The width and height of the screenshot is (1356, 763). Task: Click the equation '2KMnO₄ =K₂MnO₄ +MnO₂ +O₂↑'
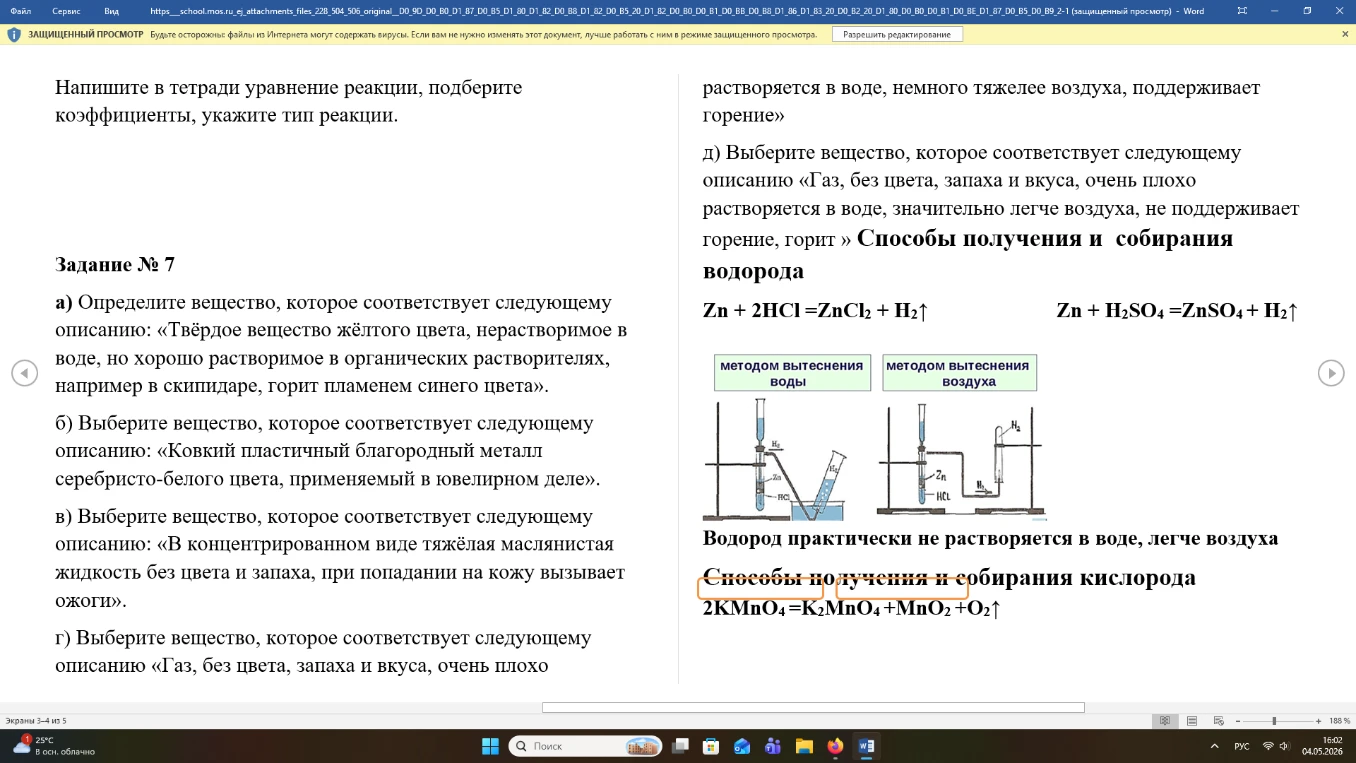tap(852, 608)
